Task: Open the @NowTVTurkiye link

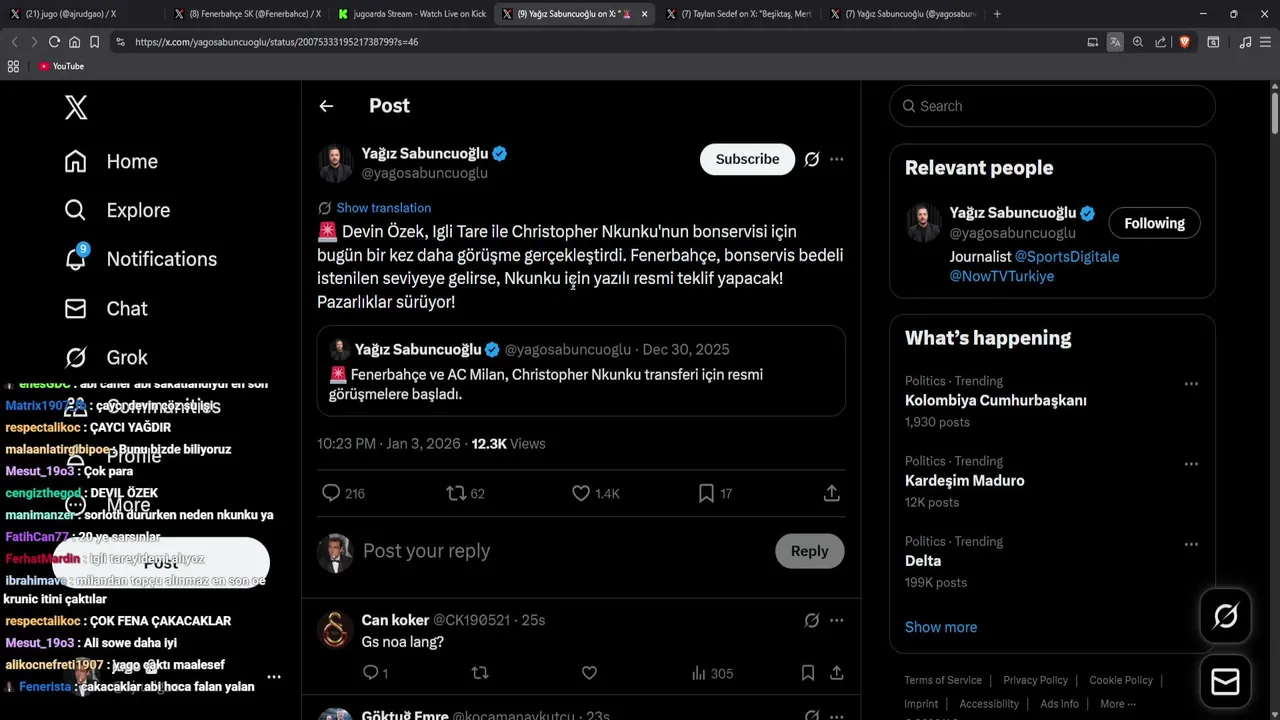Action: click(x=1002, y=276)
